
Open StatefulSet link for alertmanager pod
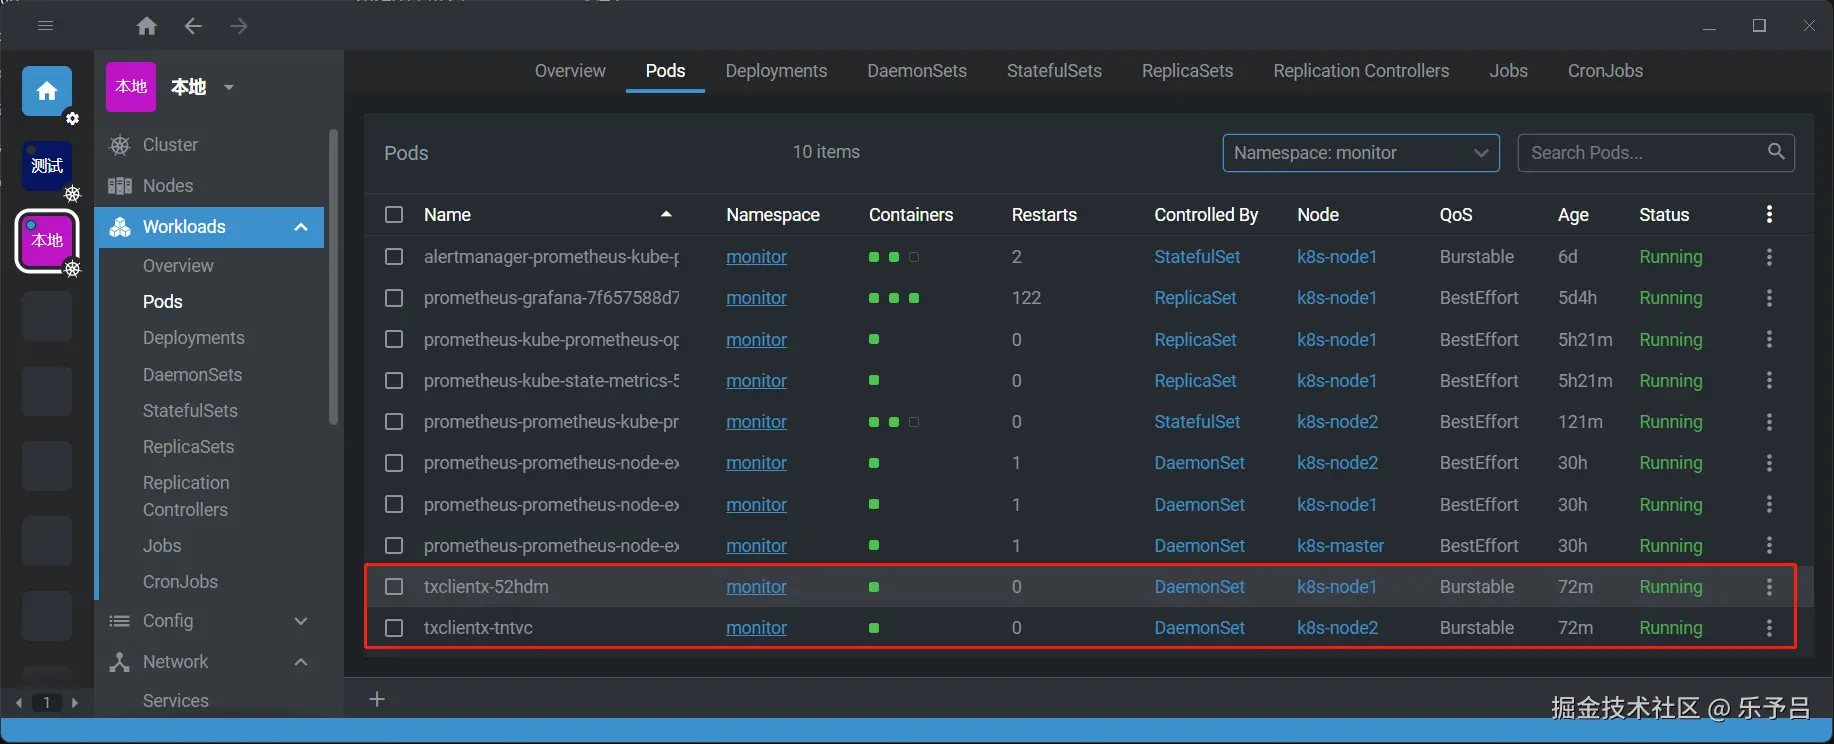(1197, 257)
